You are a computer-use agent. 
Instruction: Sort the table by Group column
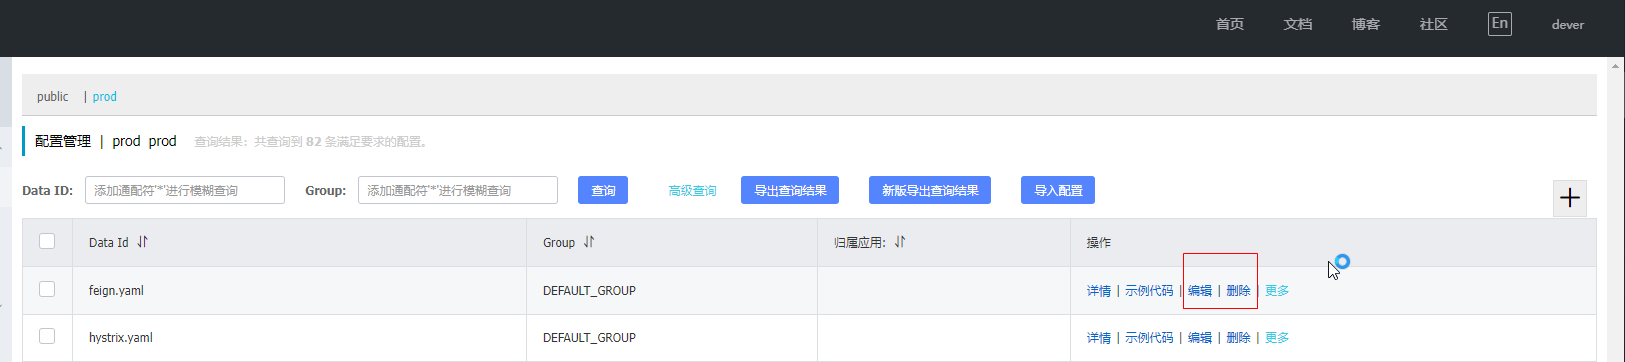(x=589, y=242)
